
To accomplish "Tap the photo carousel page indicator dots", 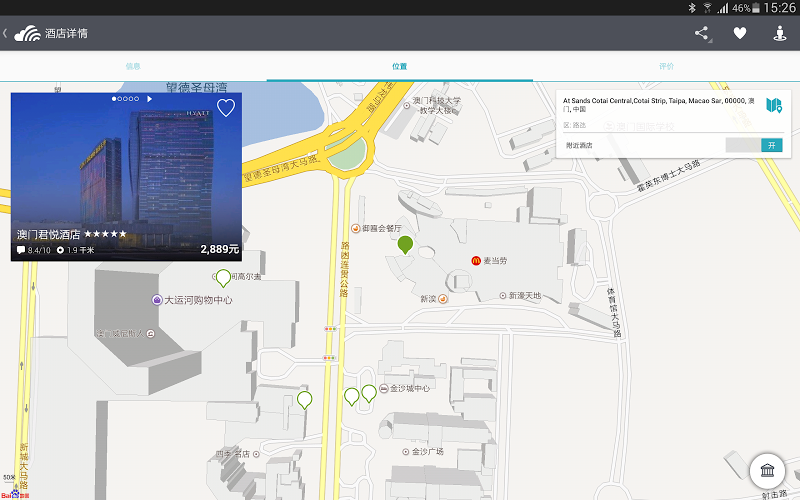I will click(126, 99).
